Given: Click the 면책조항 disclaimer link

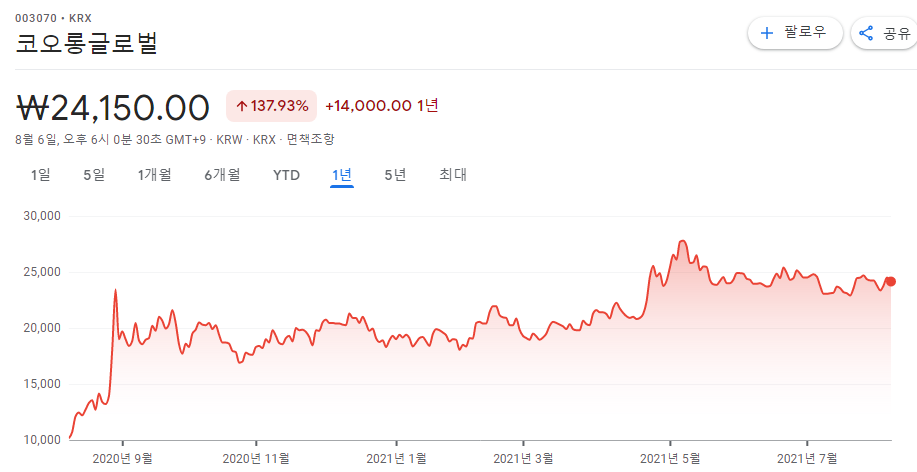Looking at the screenshot, I should pyautogui.click(x=311, y=140).
